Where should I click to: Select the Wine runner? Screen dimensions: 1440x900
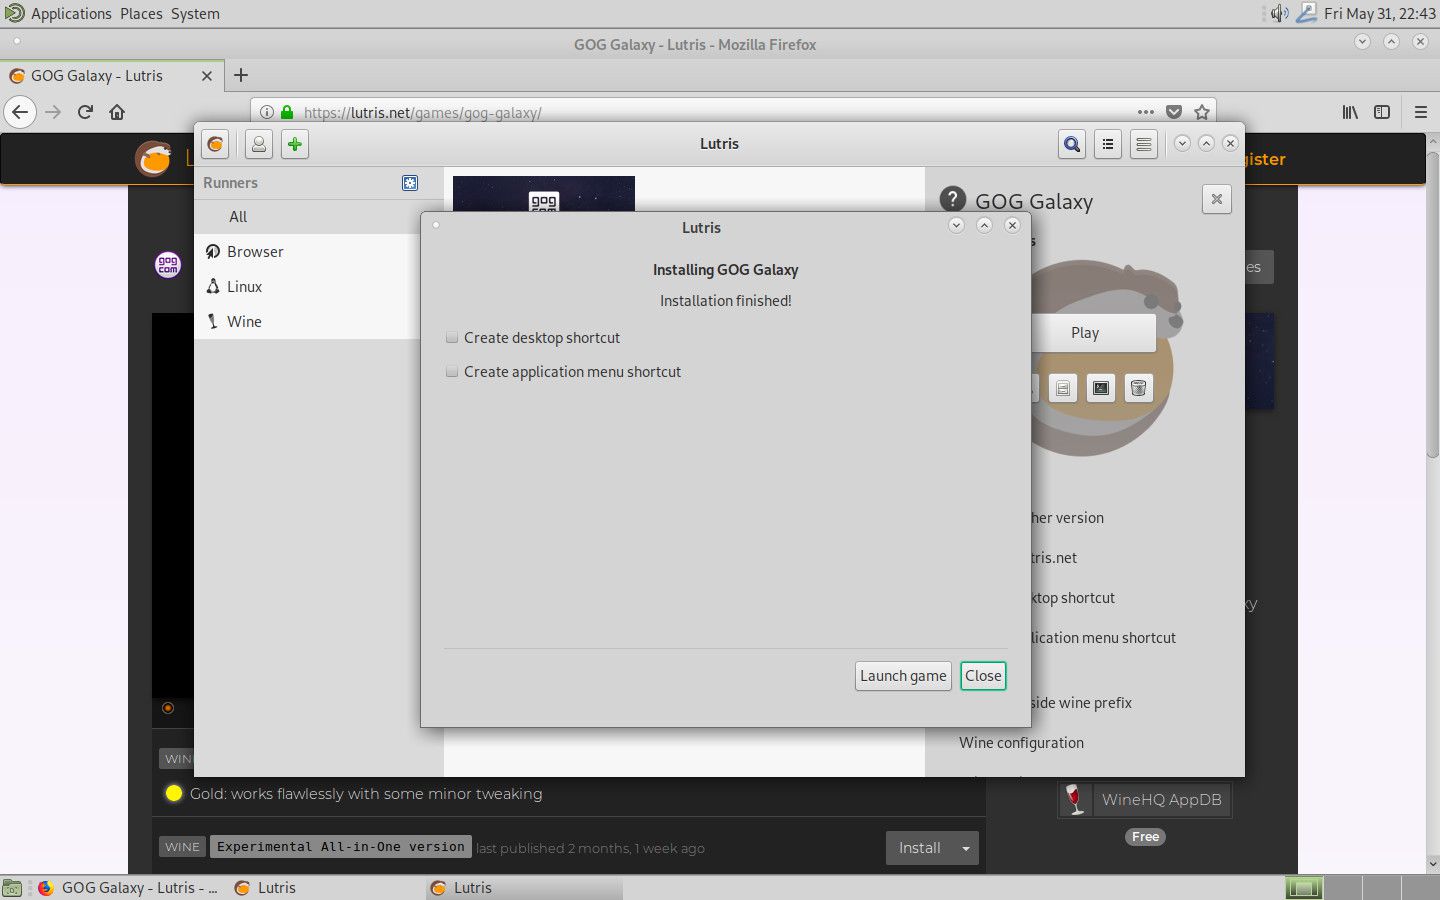point(307,322)
